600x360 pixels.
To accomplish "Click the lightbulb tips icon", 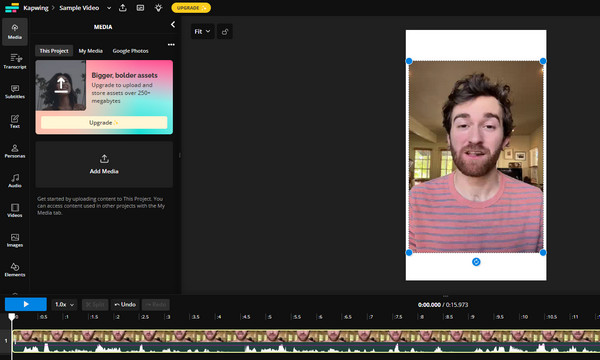I will click(158, 8).
